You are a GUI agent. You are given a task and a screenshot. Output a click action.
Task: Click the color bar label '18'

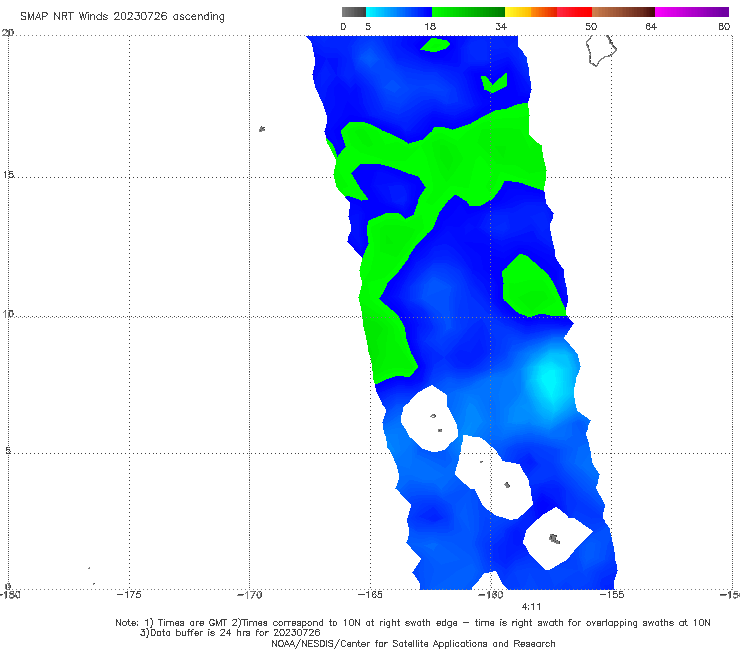coord(430,26)
